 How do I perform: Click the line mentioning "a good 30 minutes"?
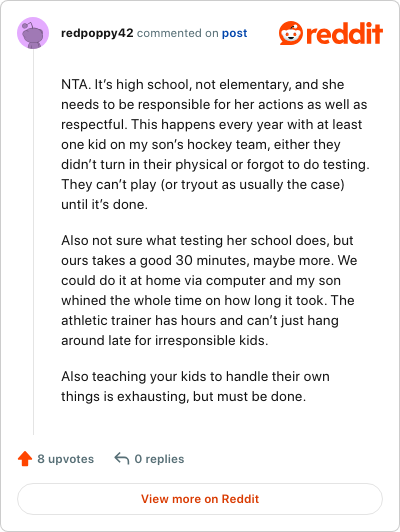[209, 261]
